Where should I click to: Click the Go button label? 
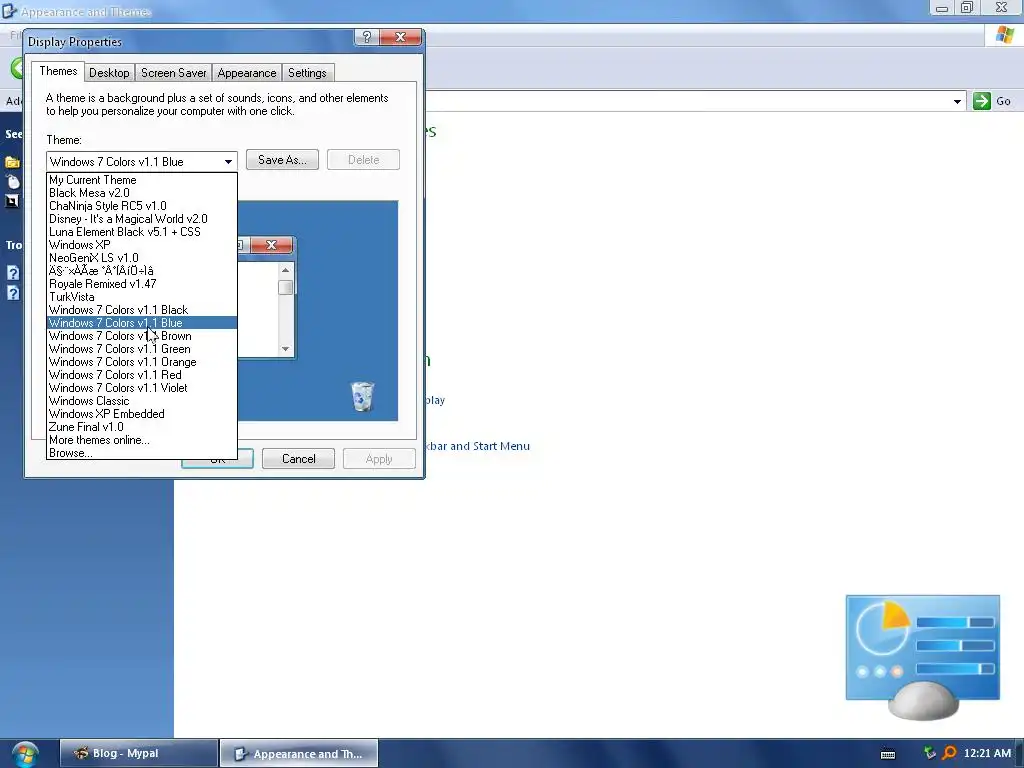(x=1003, y=101)
